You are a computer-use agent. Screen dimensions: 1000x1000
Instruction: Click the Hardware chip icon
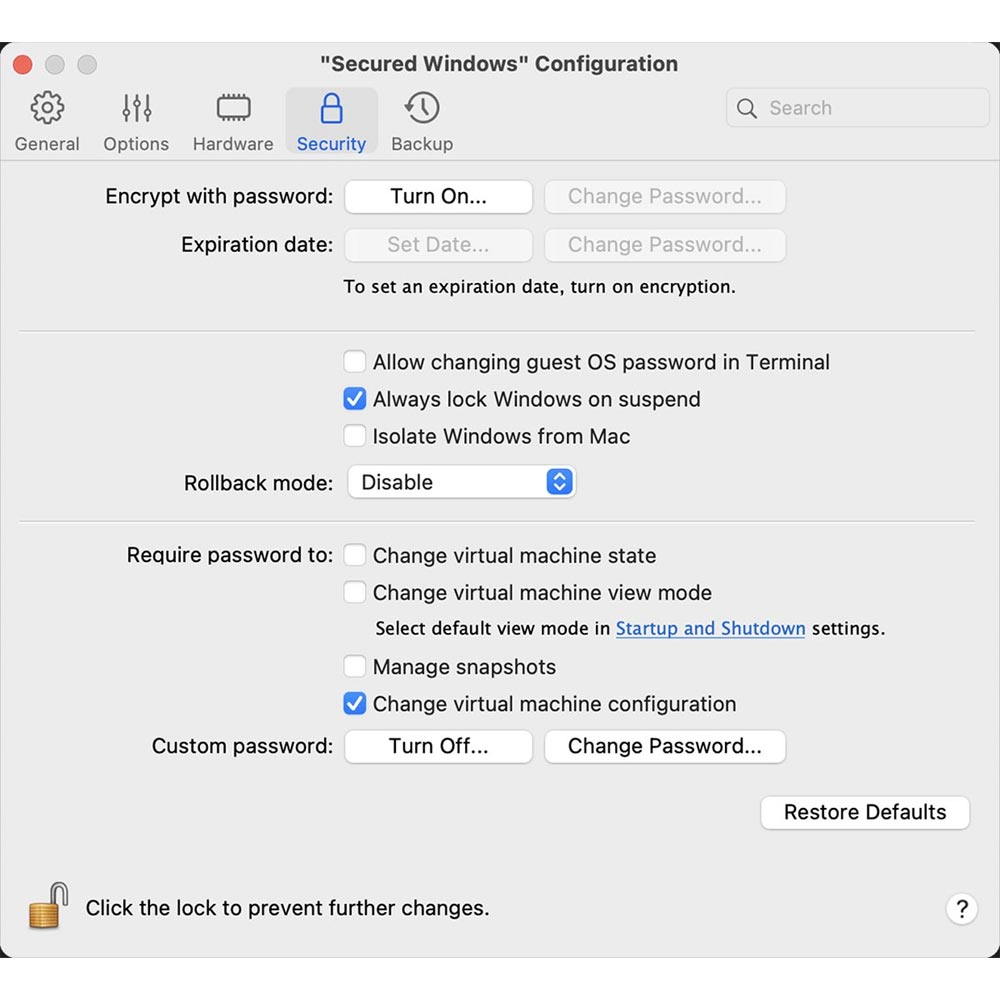coord(232,108)
